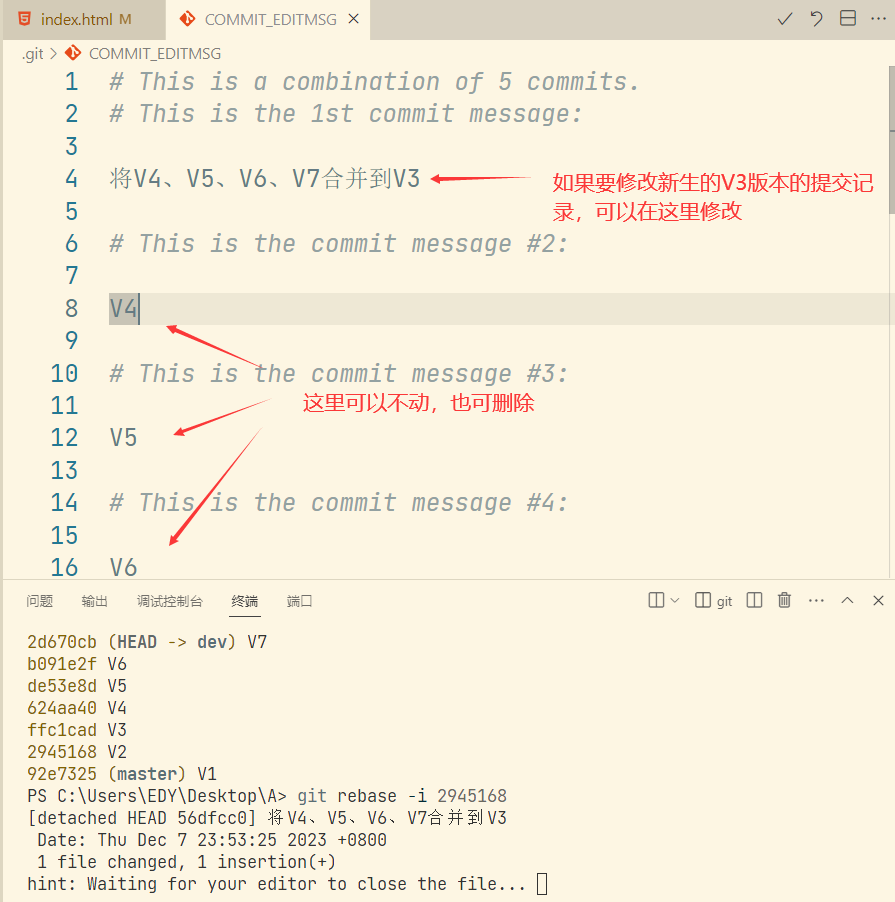Click line 4 text 将V4、V5、V6、V7合并到V3

(x=265, y=178)
